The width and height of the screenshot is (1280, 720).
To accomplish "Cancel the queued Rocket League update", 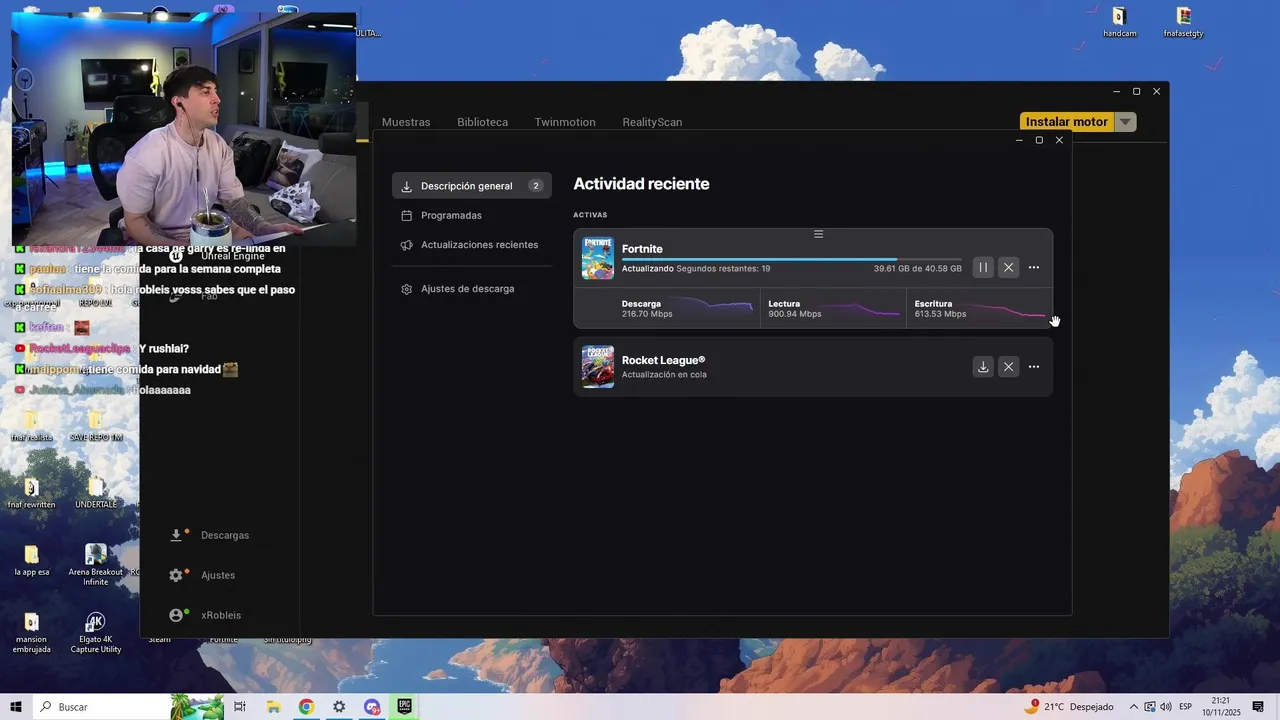I will click(x=1008, y=367).
